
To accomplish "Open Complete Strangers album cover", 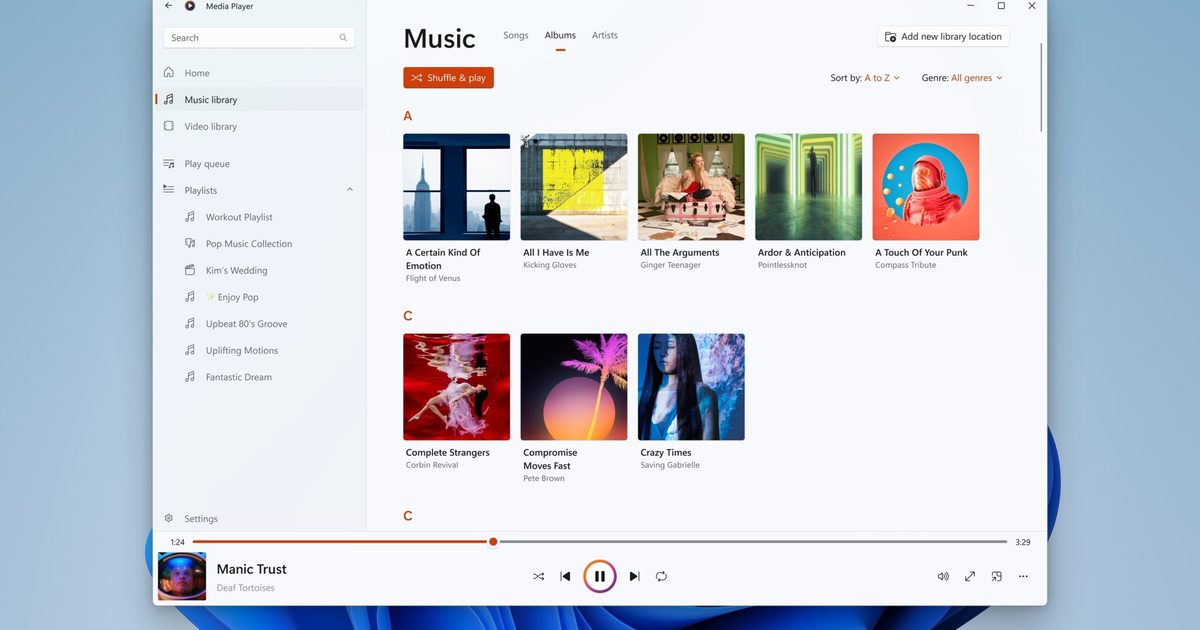I will coord(457,387).
